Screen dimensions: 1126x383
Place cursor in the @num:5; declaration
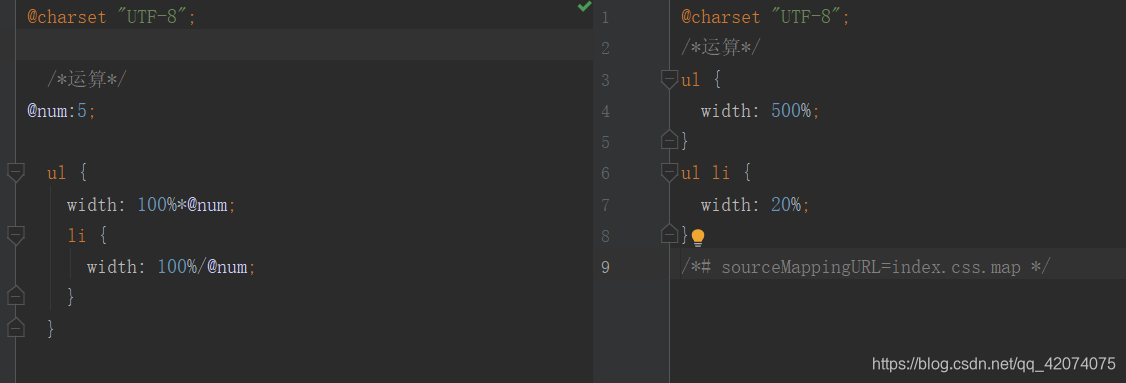pos(61,111)
